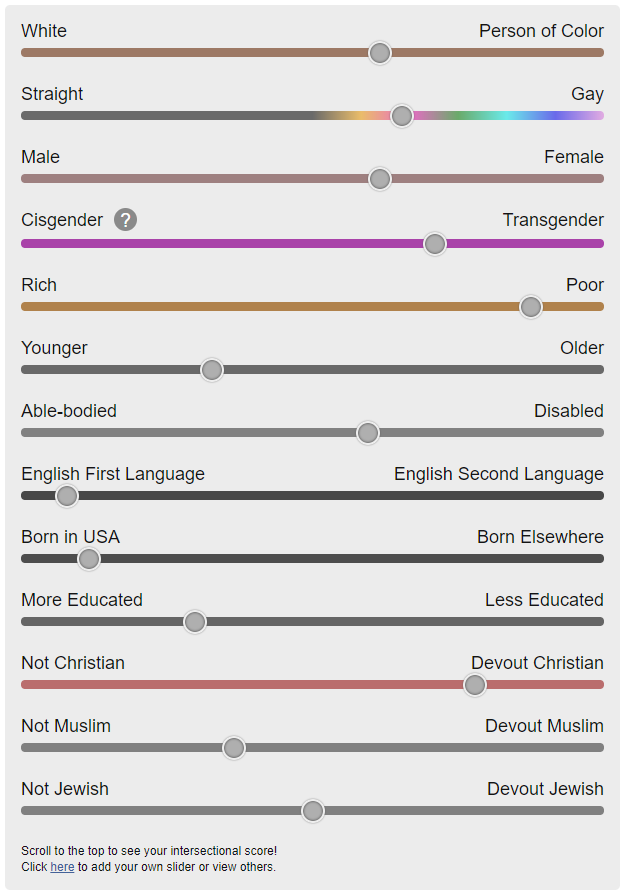Click the far left end of the Rich slider track
This screenshot has height=894, width=626.
pos(26,307)
